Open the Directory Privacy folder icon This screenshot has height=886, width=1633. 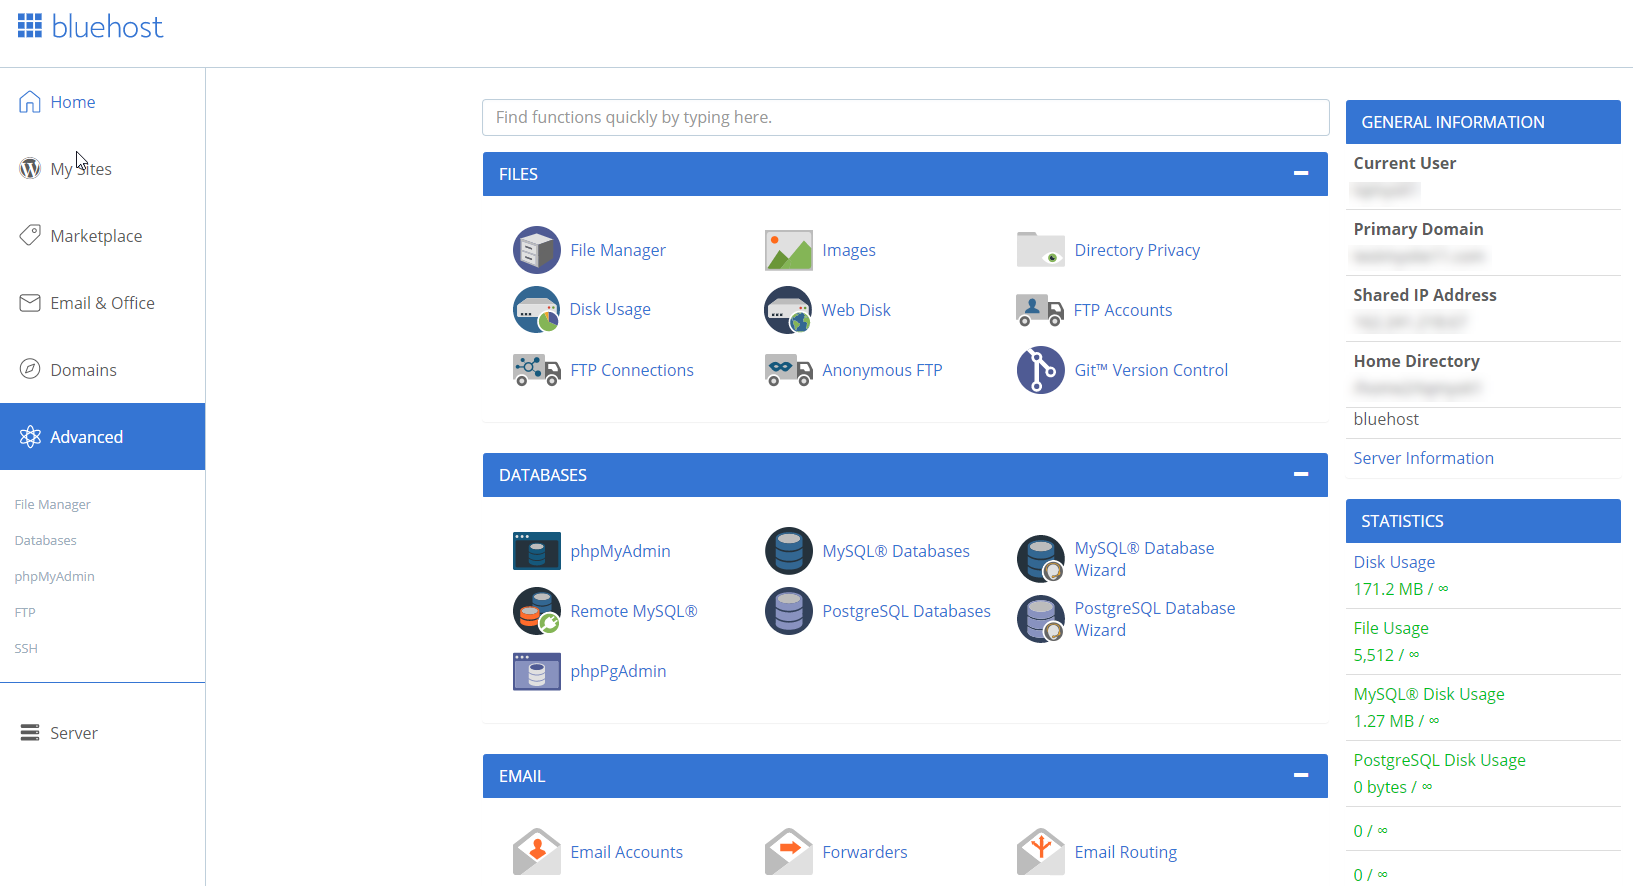coord(1041,250)
